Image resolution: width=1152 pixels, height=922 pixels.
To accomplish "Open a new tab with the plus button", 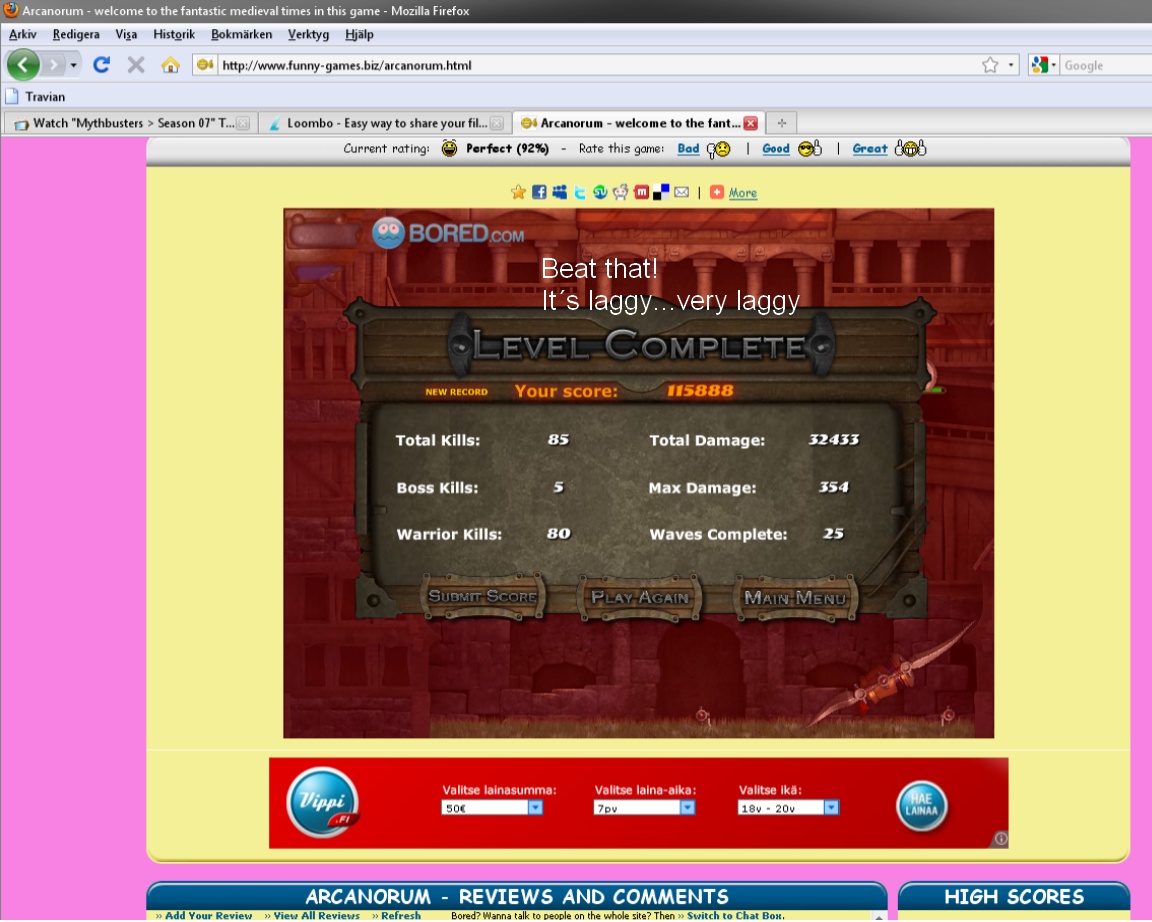I will (x=782, y=123).
